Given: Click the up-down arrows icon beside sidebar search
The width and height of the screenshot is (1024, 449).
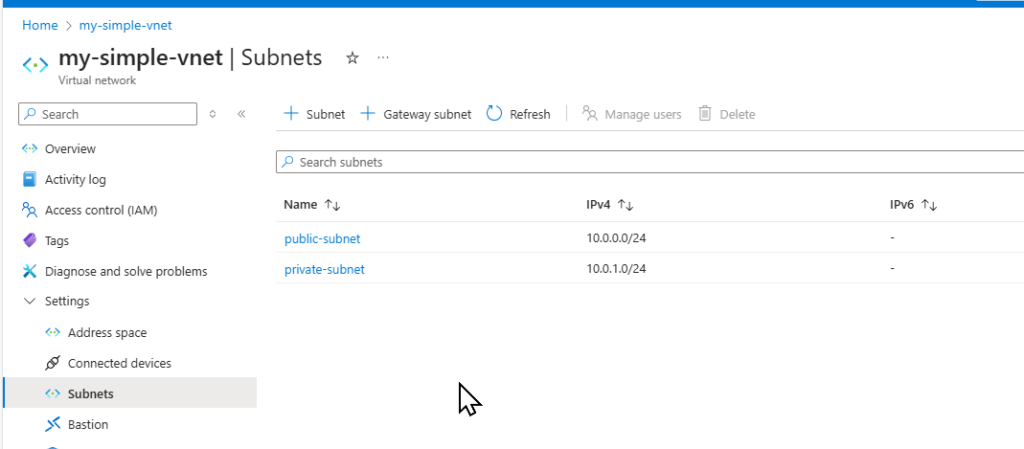Looking at the screenshot, I should coord(212,114).
